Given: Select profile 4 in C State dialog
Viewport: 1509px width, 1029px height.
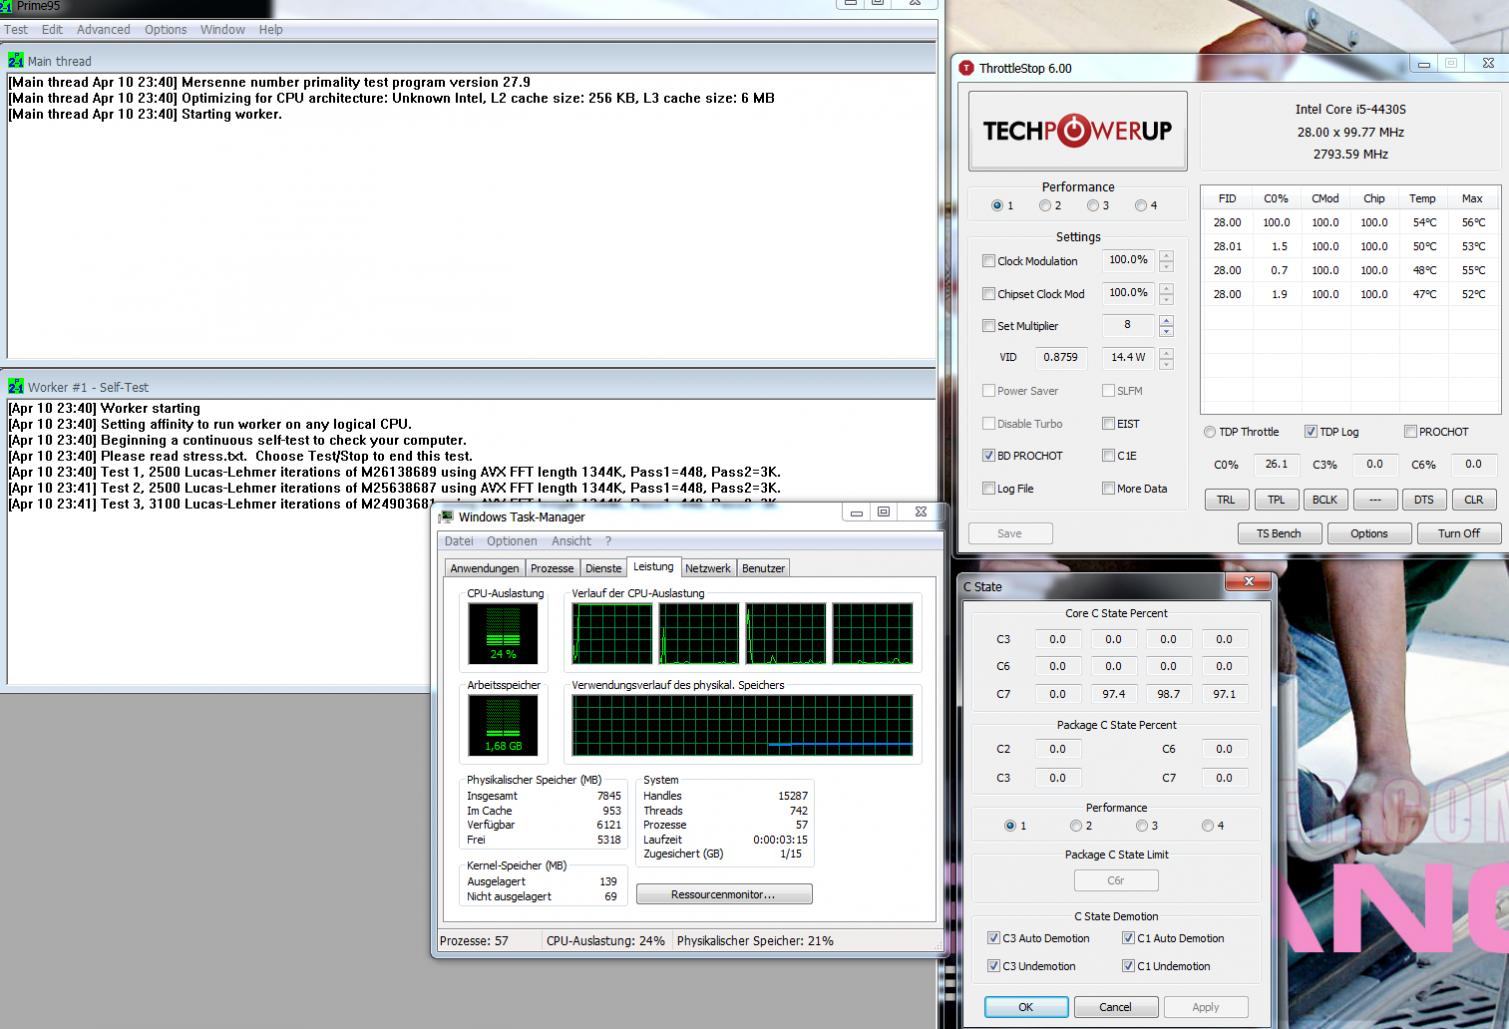Looking at the screenshot, I should [x=1207, y=826].
